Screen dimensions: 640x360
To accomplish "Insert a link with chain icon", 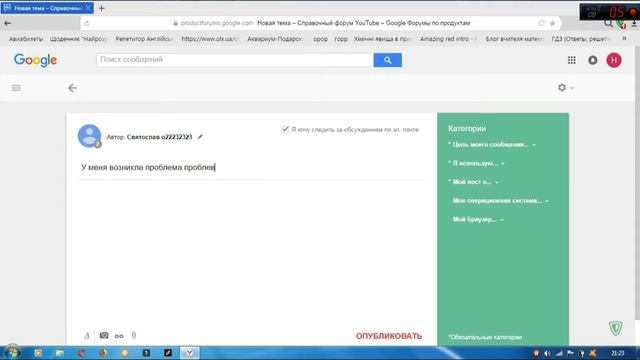I will point(119,336).
